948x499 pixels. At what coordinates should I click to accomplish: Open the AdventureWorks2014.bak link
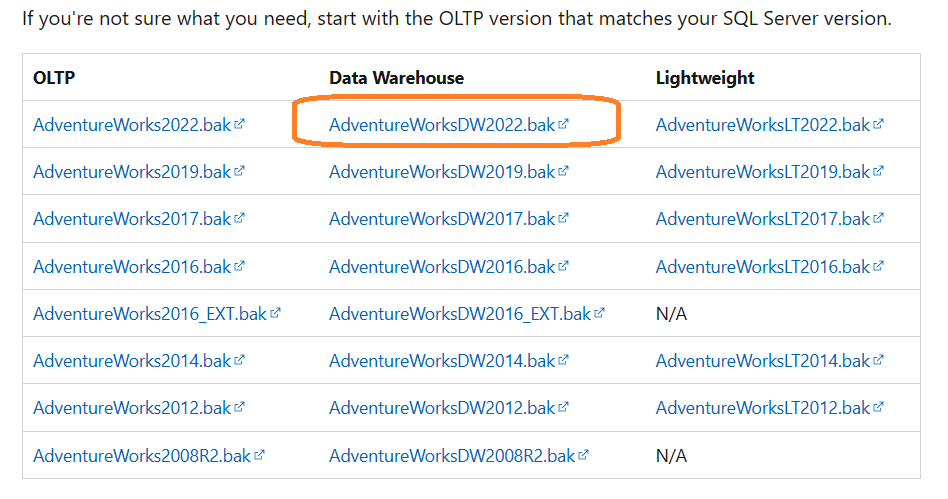click(x=132, y=361)
